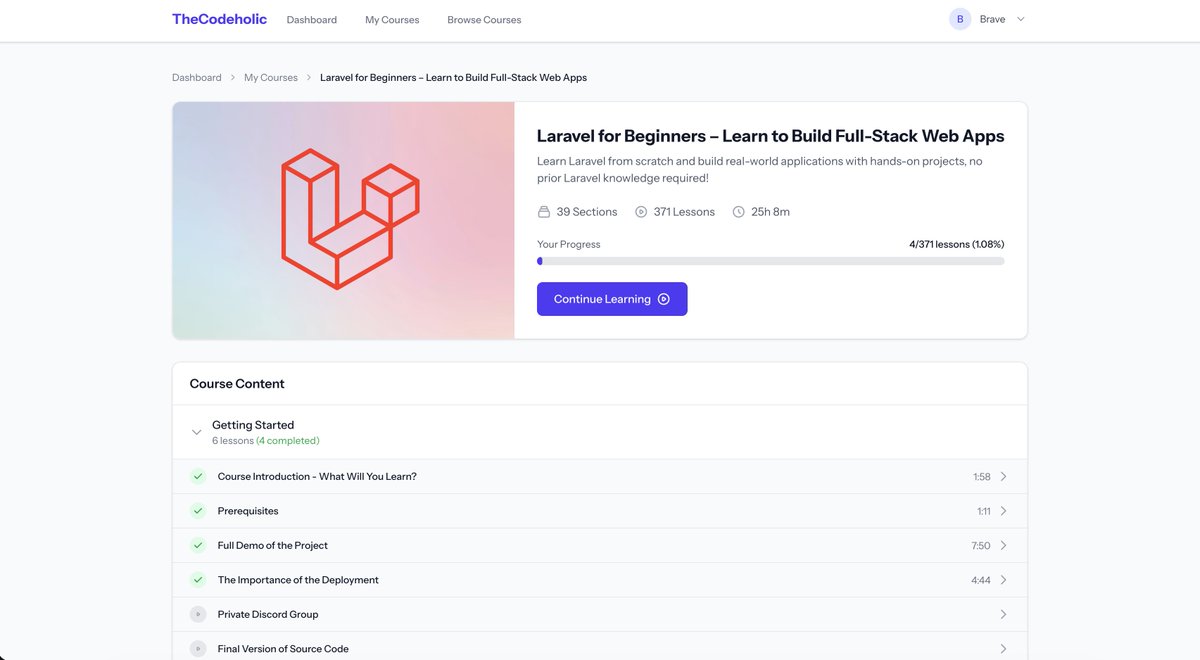Open the Brave user menu chevron
The height and width of the screenshot is (660, 1200).
[x=1021, y=19]
